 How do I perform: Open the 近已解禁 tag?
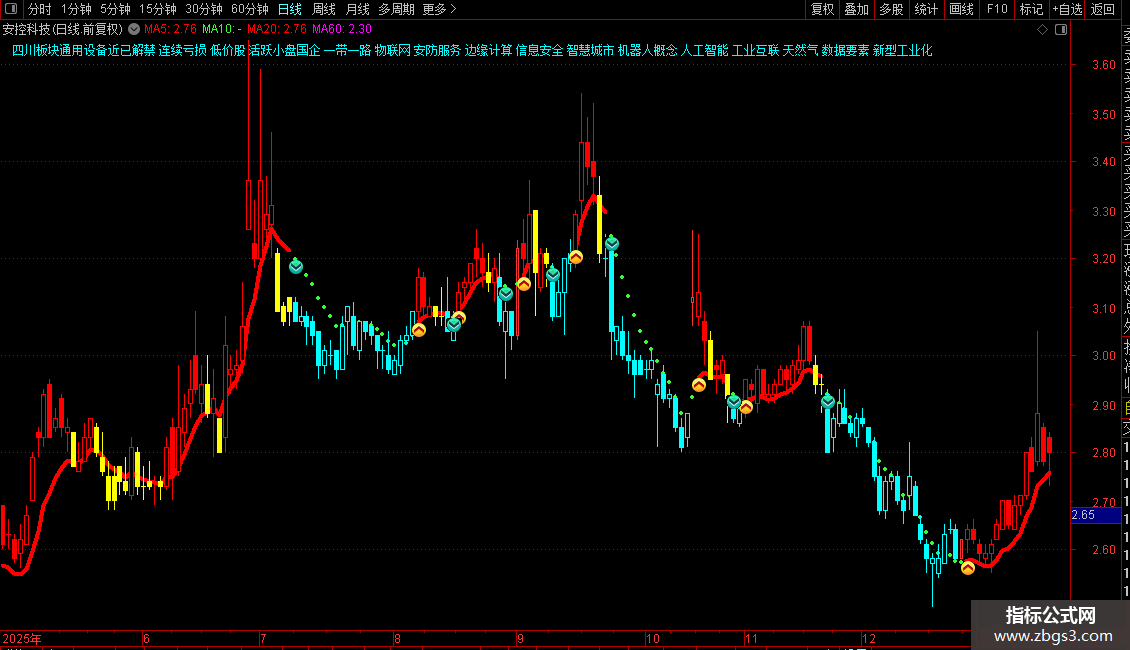pyautogui.click(x=132, y=50)
